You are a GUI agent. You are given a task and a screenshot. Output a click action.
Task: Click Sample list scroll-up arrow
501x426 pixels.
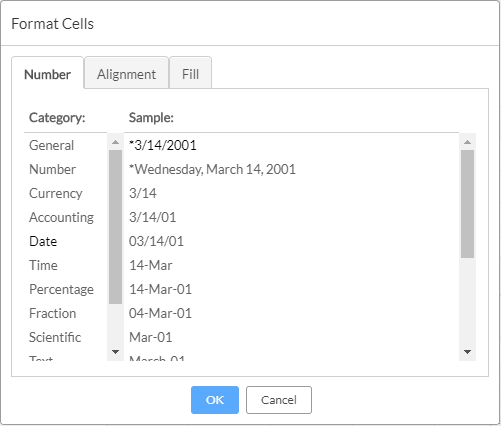pos(467,142)
